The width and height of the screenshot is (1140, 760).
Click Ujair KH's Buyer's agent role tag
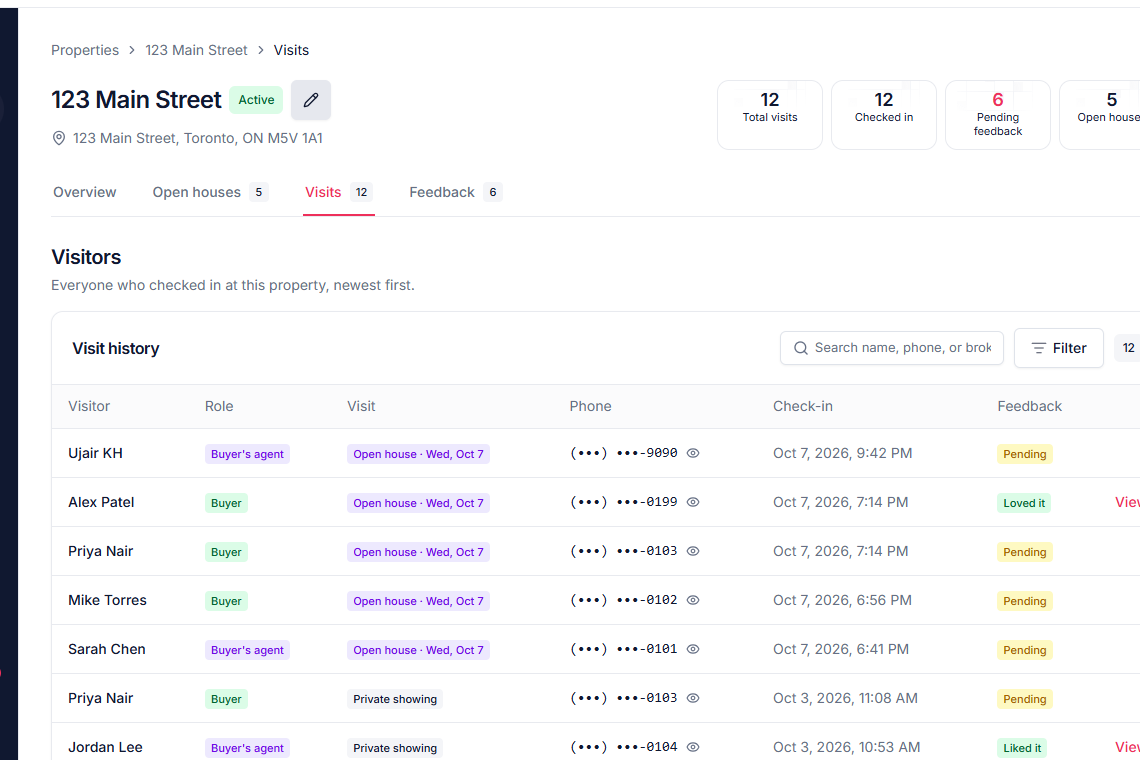pos(247,454)
